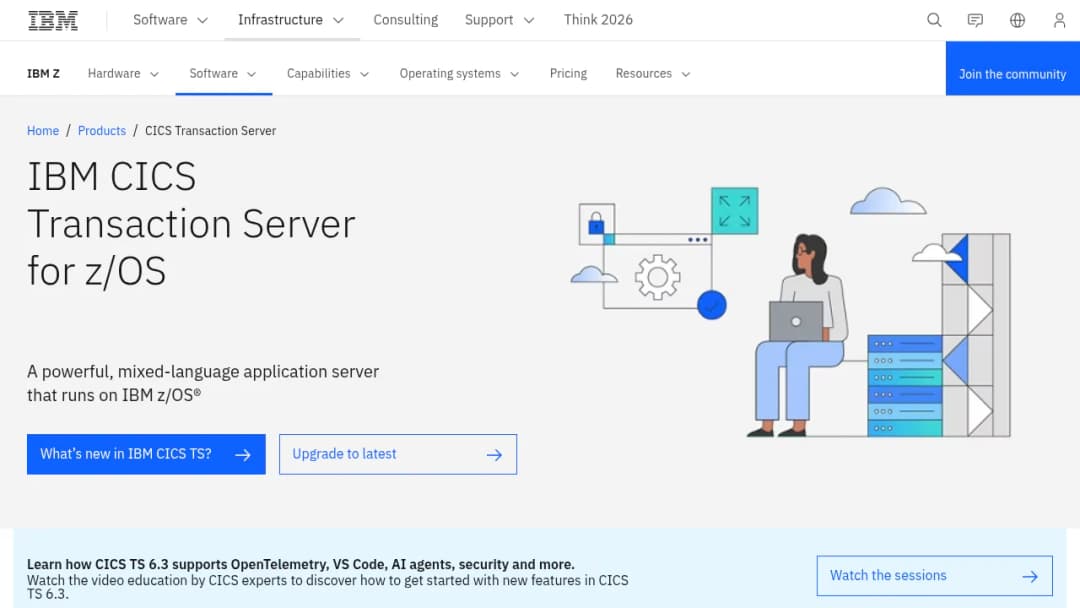Open the user profile icon
1080x608 pixels.
[1059, 20]
